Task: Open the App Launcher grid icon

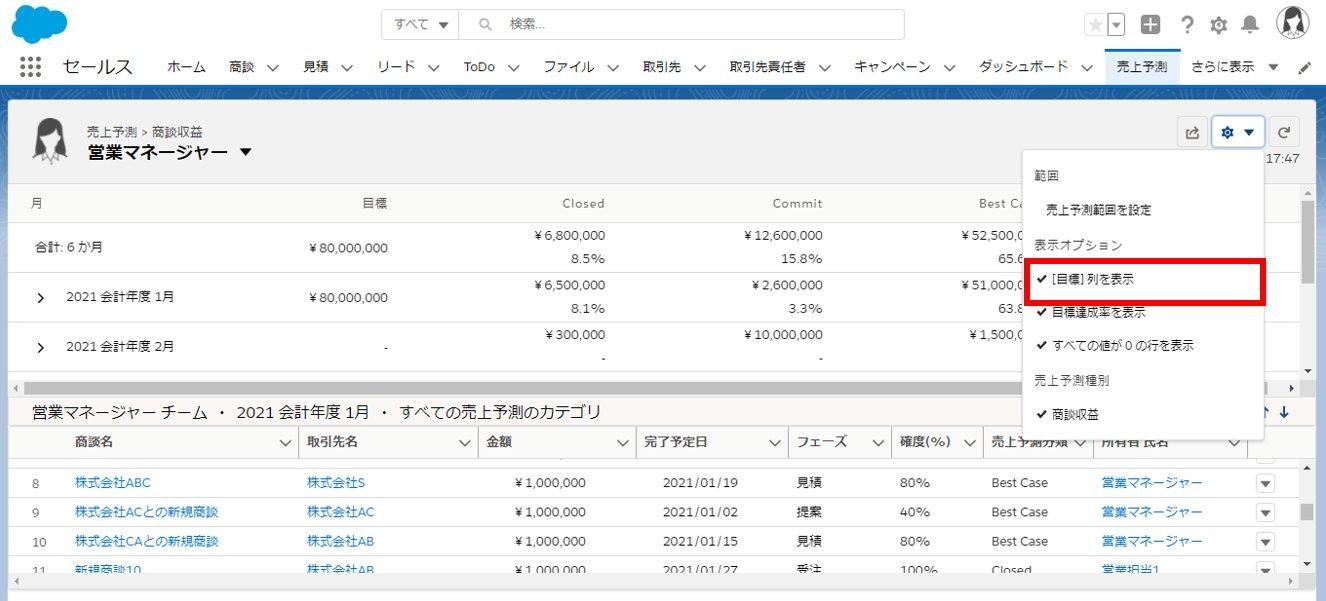Action: point(31,67)
